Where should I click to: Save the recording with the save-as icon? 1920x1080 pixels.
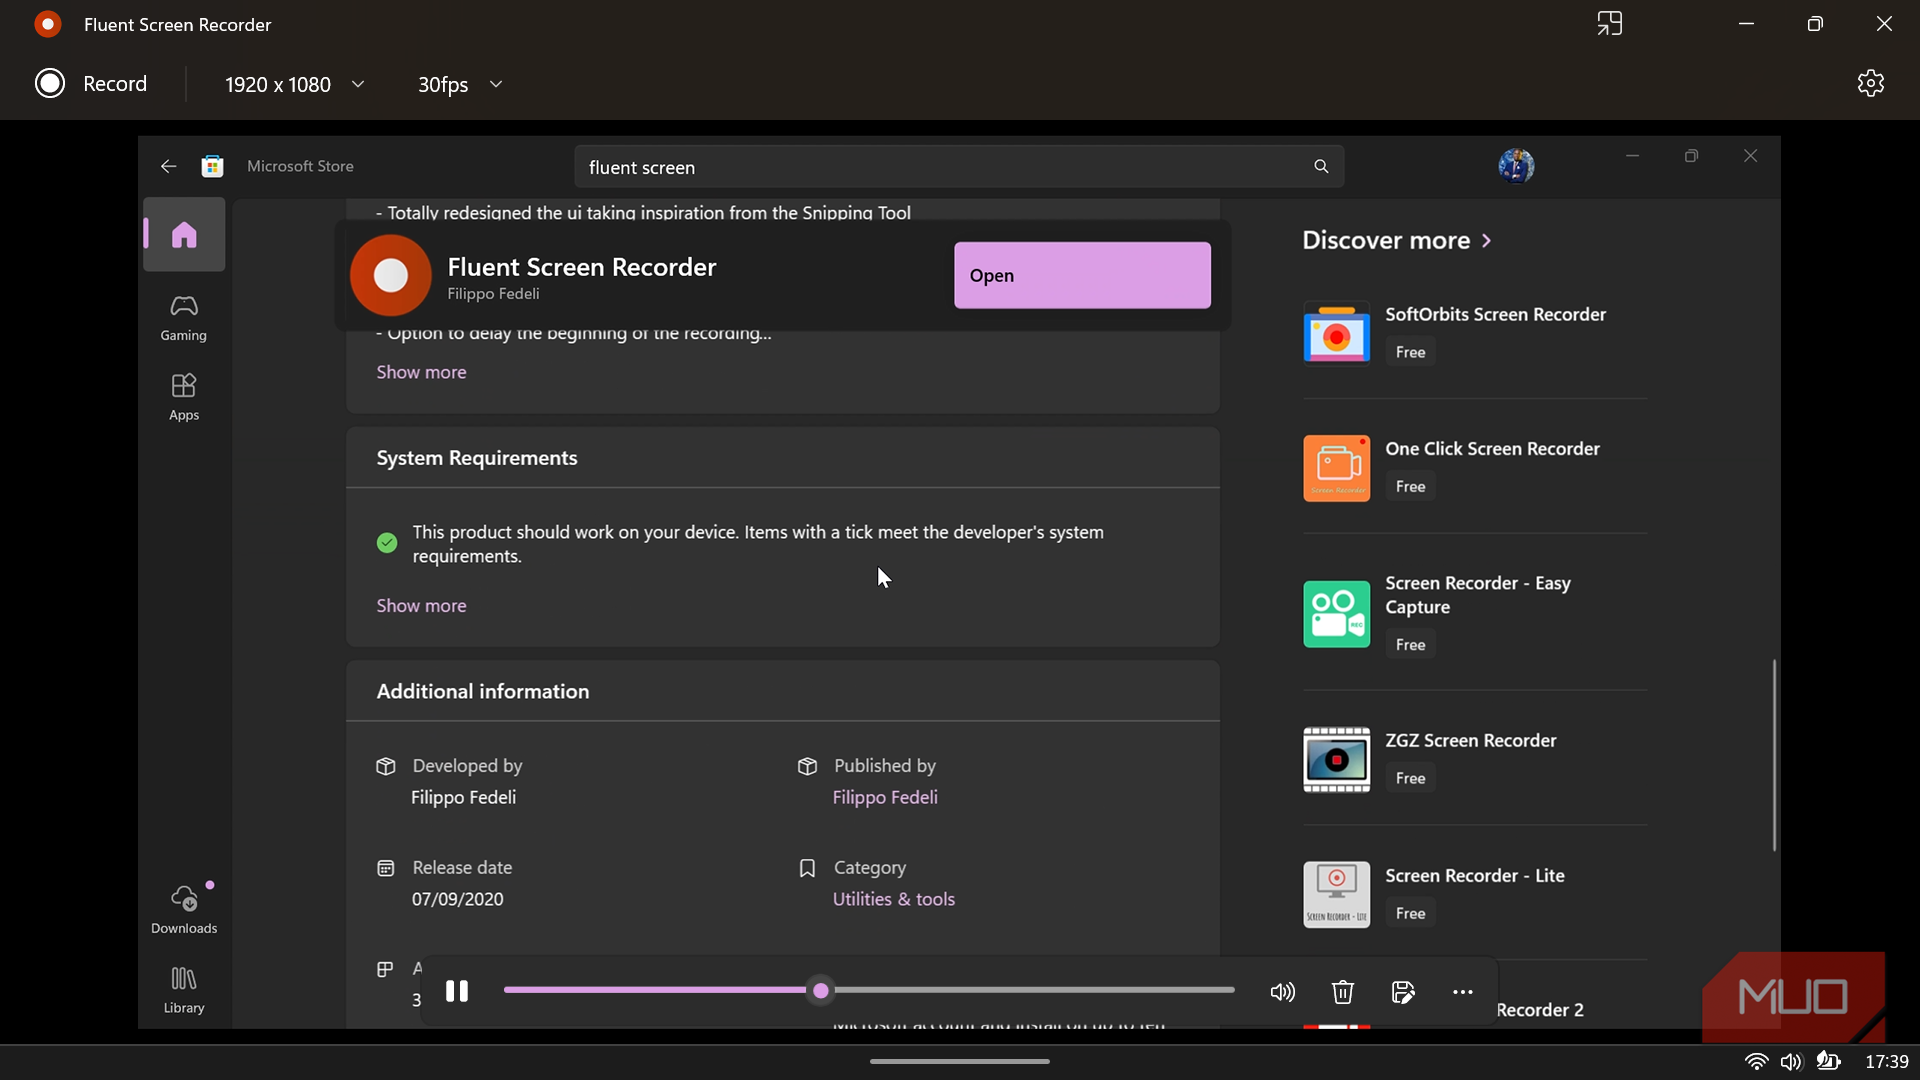click(1403, 992)
